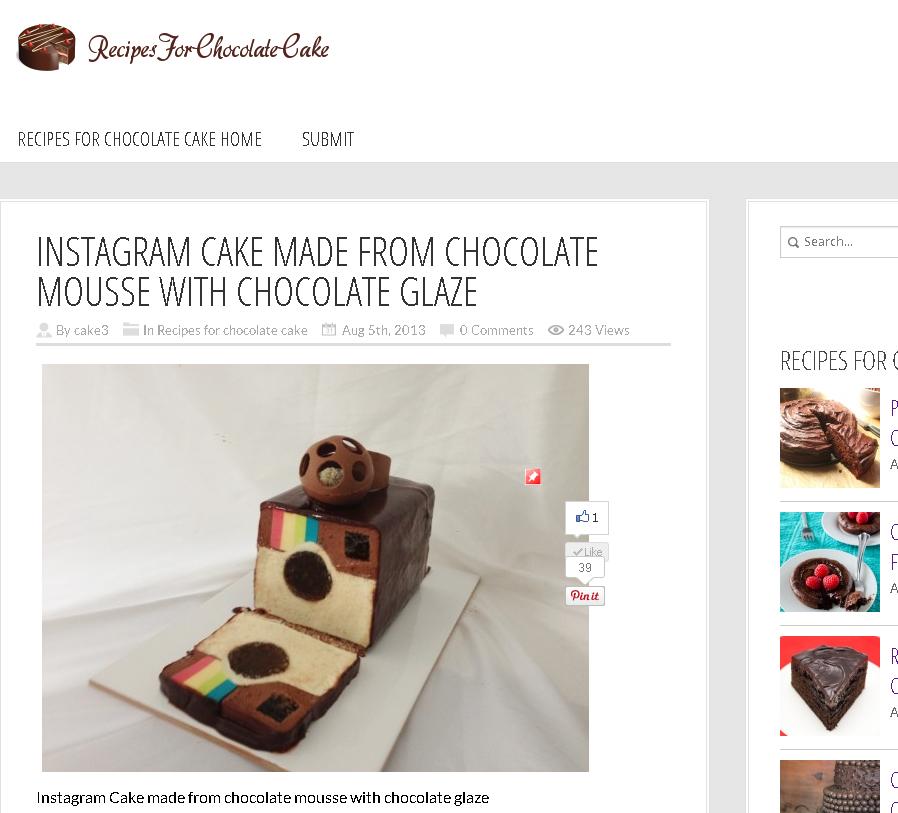Viewport: 898px width, 813px height.
Task: Click the calendar date icon
Action: [x=329, y=330]
